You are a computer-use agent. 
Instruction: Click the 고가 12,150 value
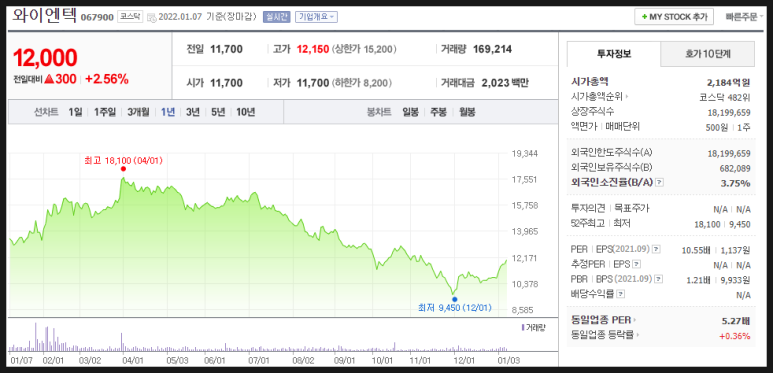[x=313, y=49]
